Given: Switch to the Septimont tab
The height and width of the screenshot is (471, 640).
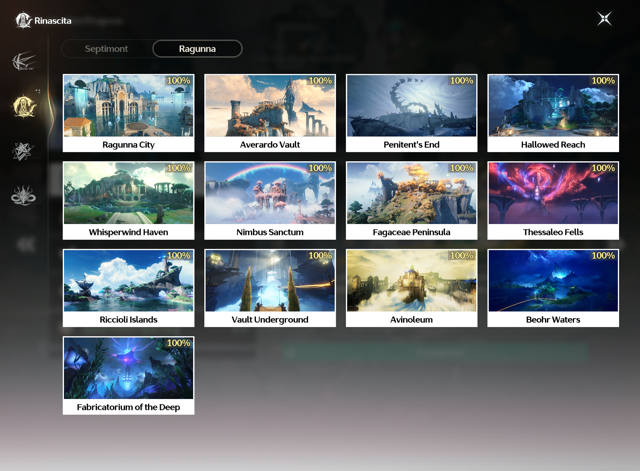Looking at the screenshot, I should [107, 49].
